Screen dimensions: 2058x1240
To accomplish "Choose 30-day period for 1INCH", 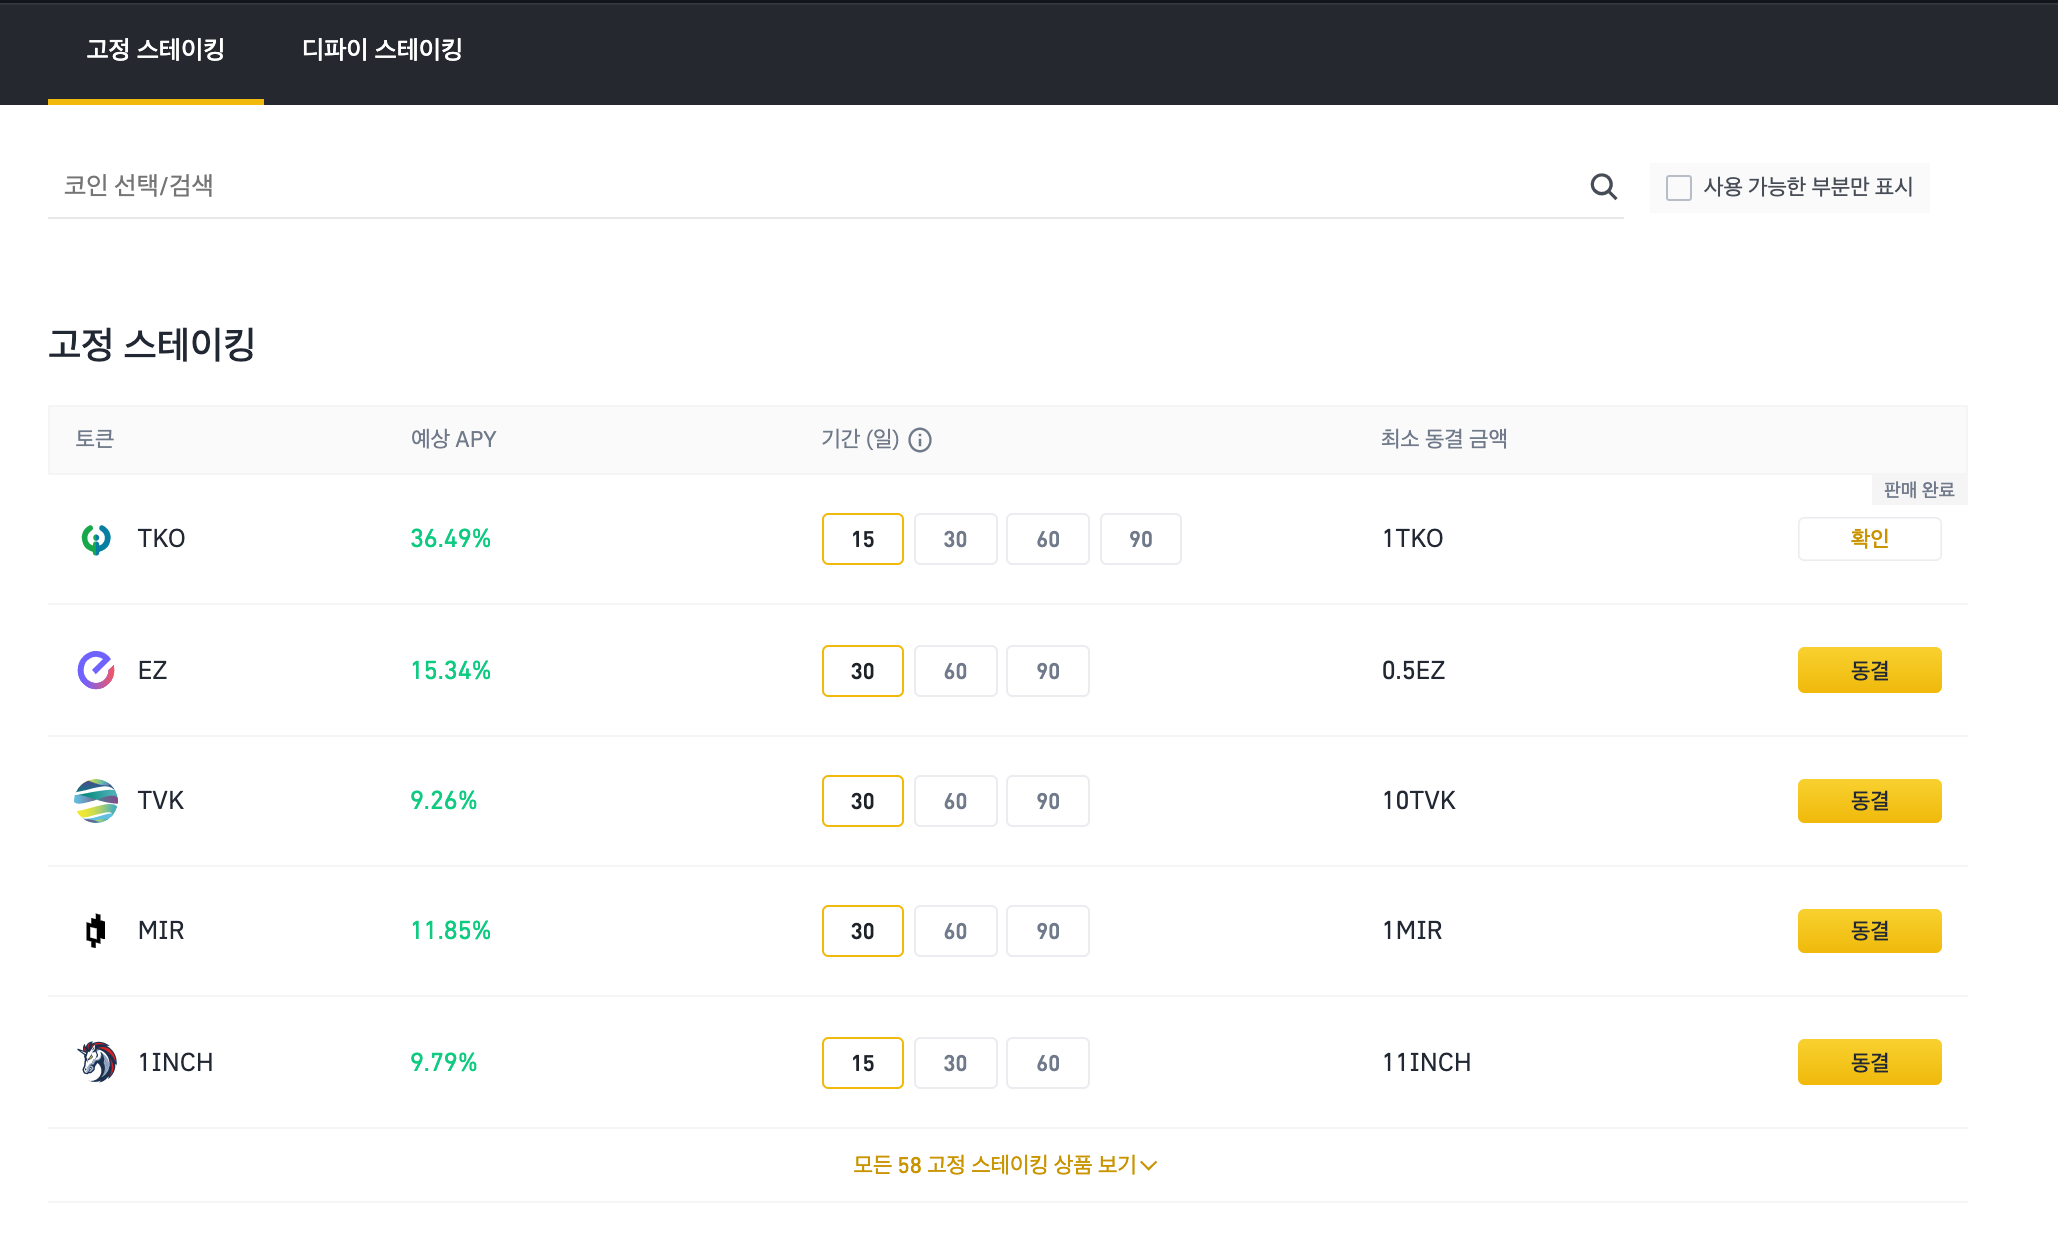I will tap(955, 1063).
